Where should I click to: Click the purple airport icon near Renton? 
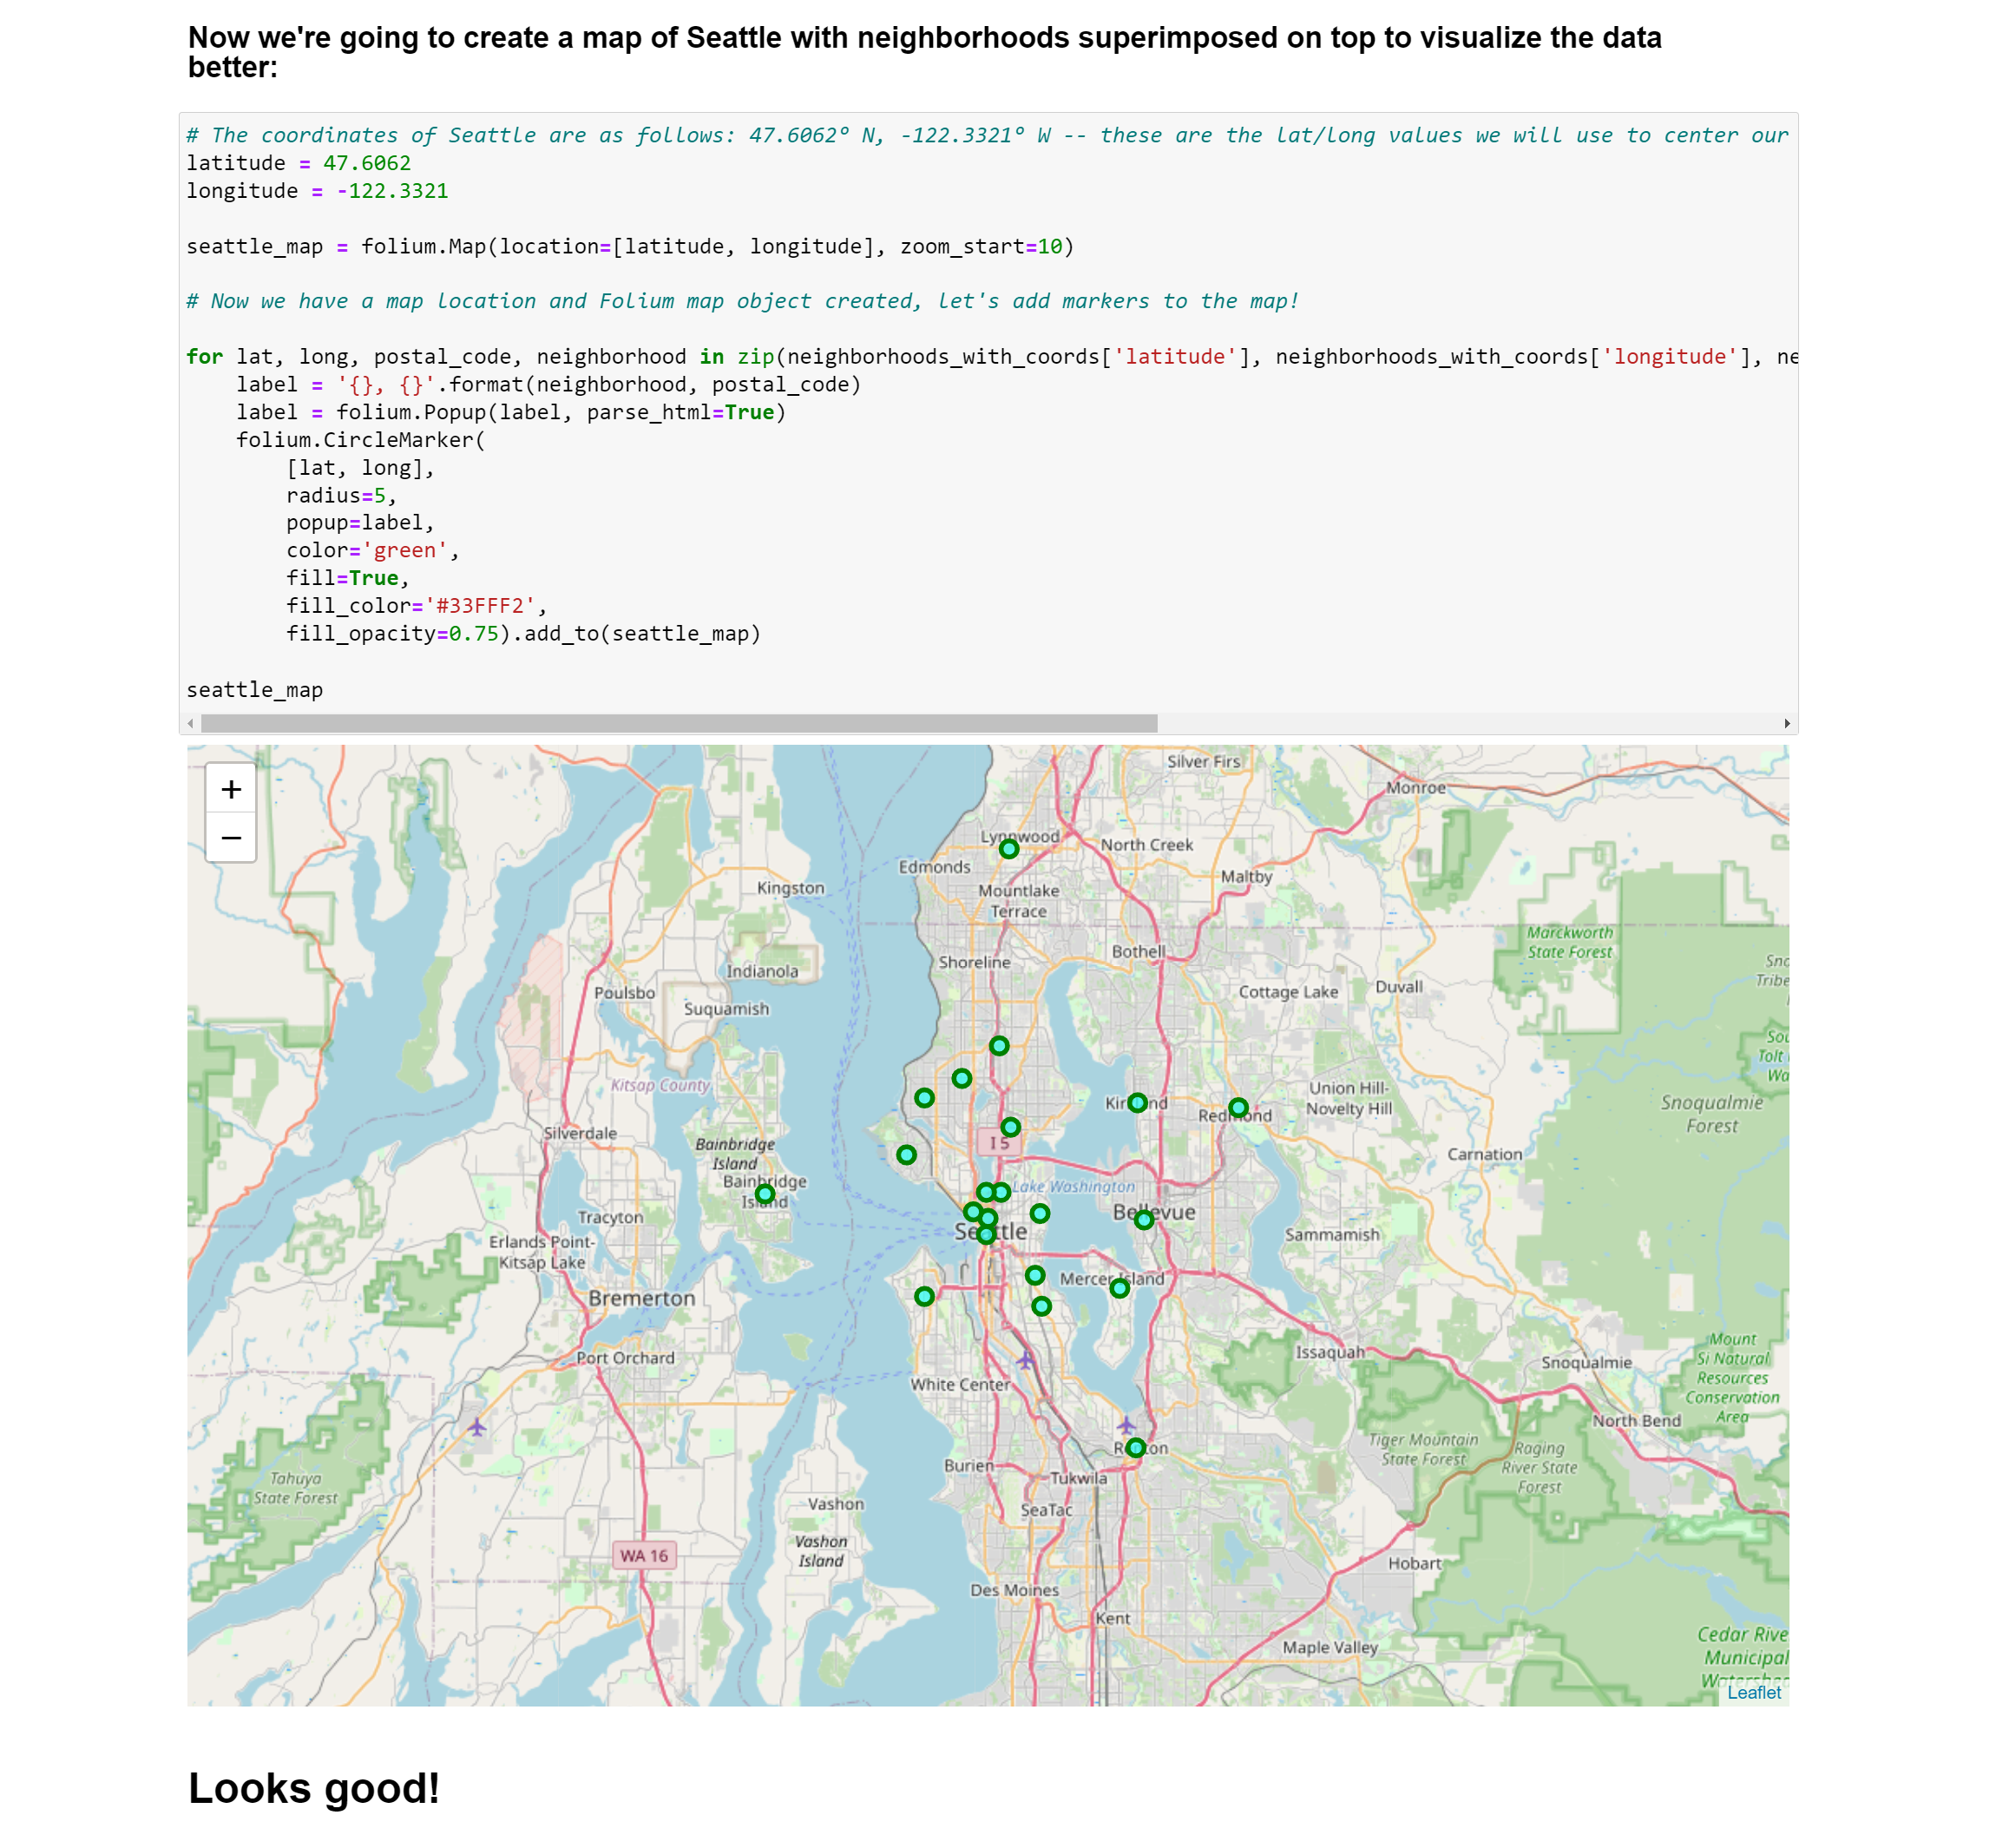click(1126, 1424)
